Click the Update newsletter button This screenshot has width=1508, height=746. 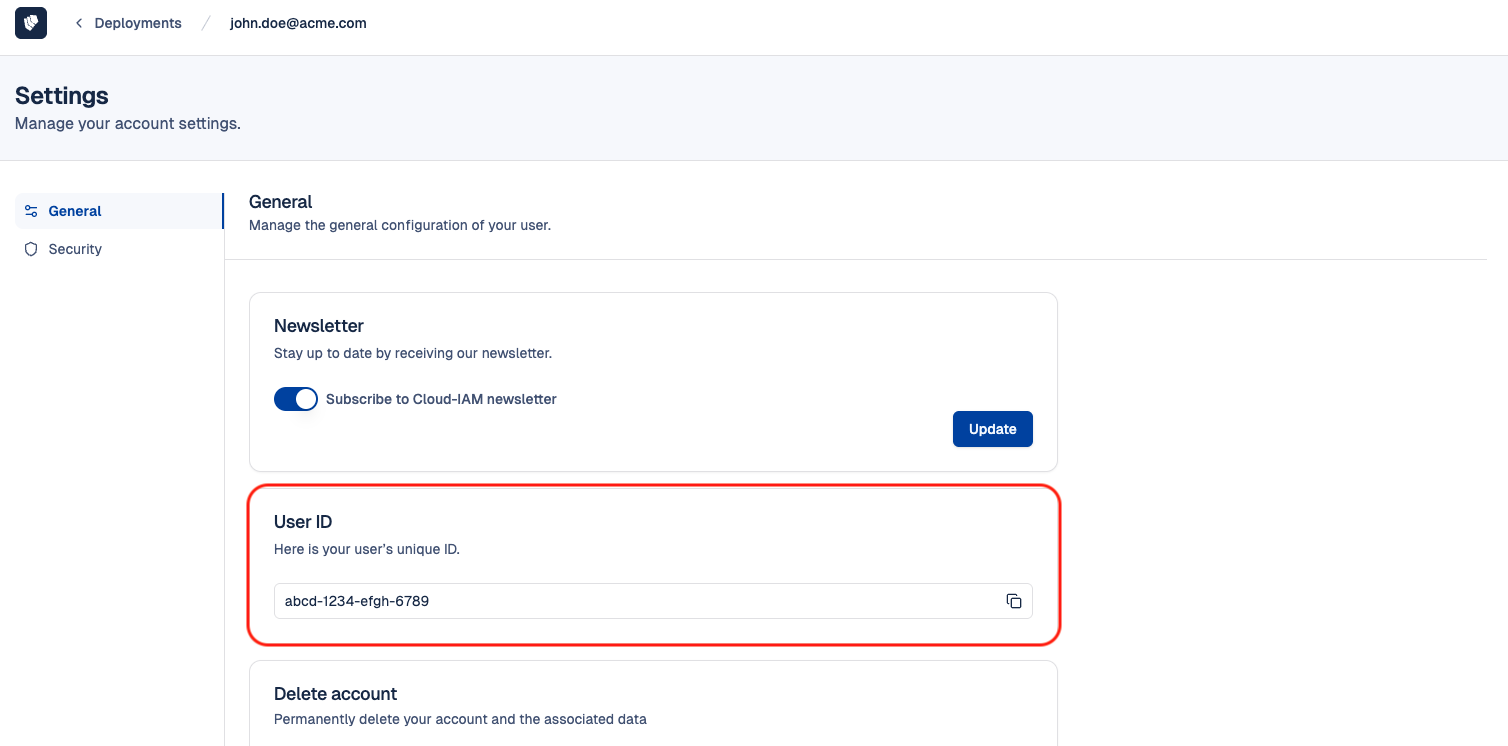pyautogui.click(x=993, y=429)
